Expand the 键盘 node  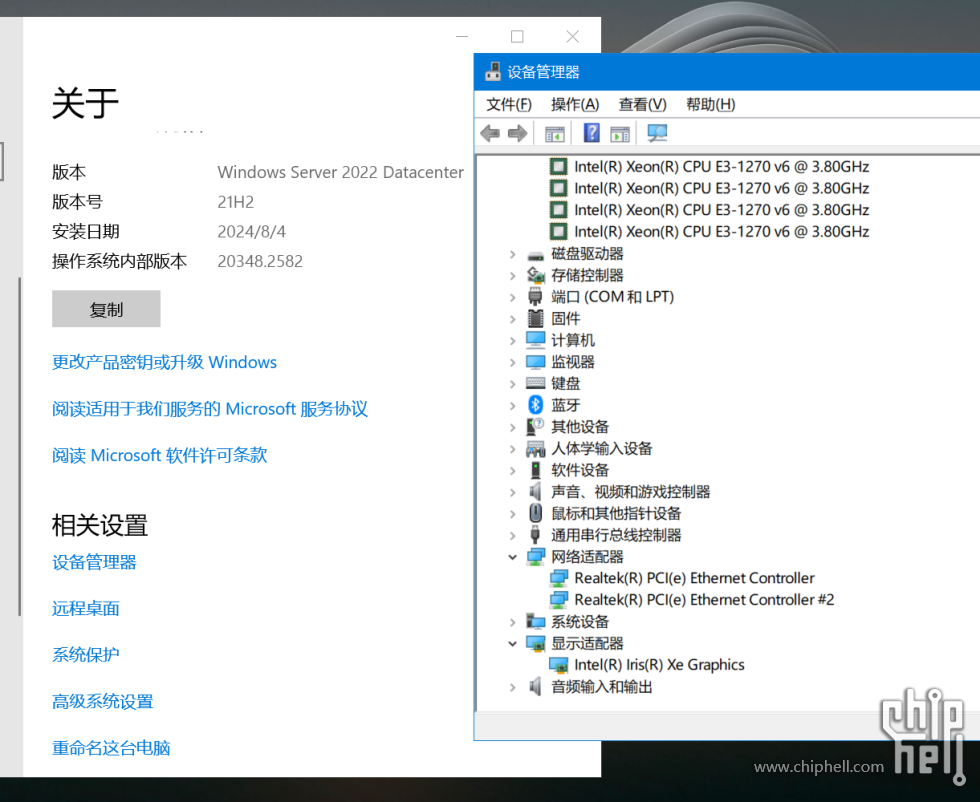(512, 384)
